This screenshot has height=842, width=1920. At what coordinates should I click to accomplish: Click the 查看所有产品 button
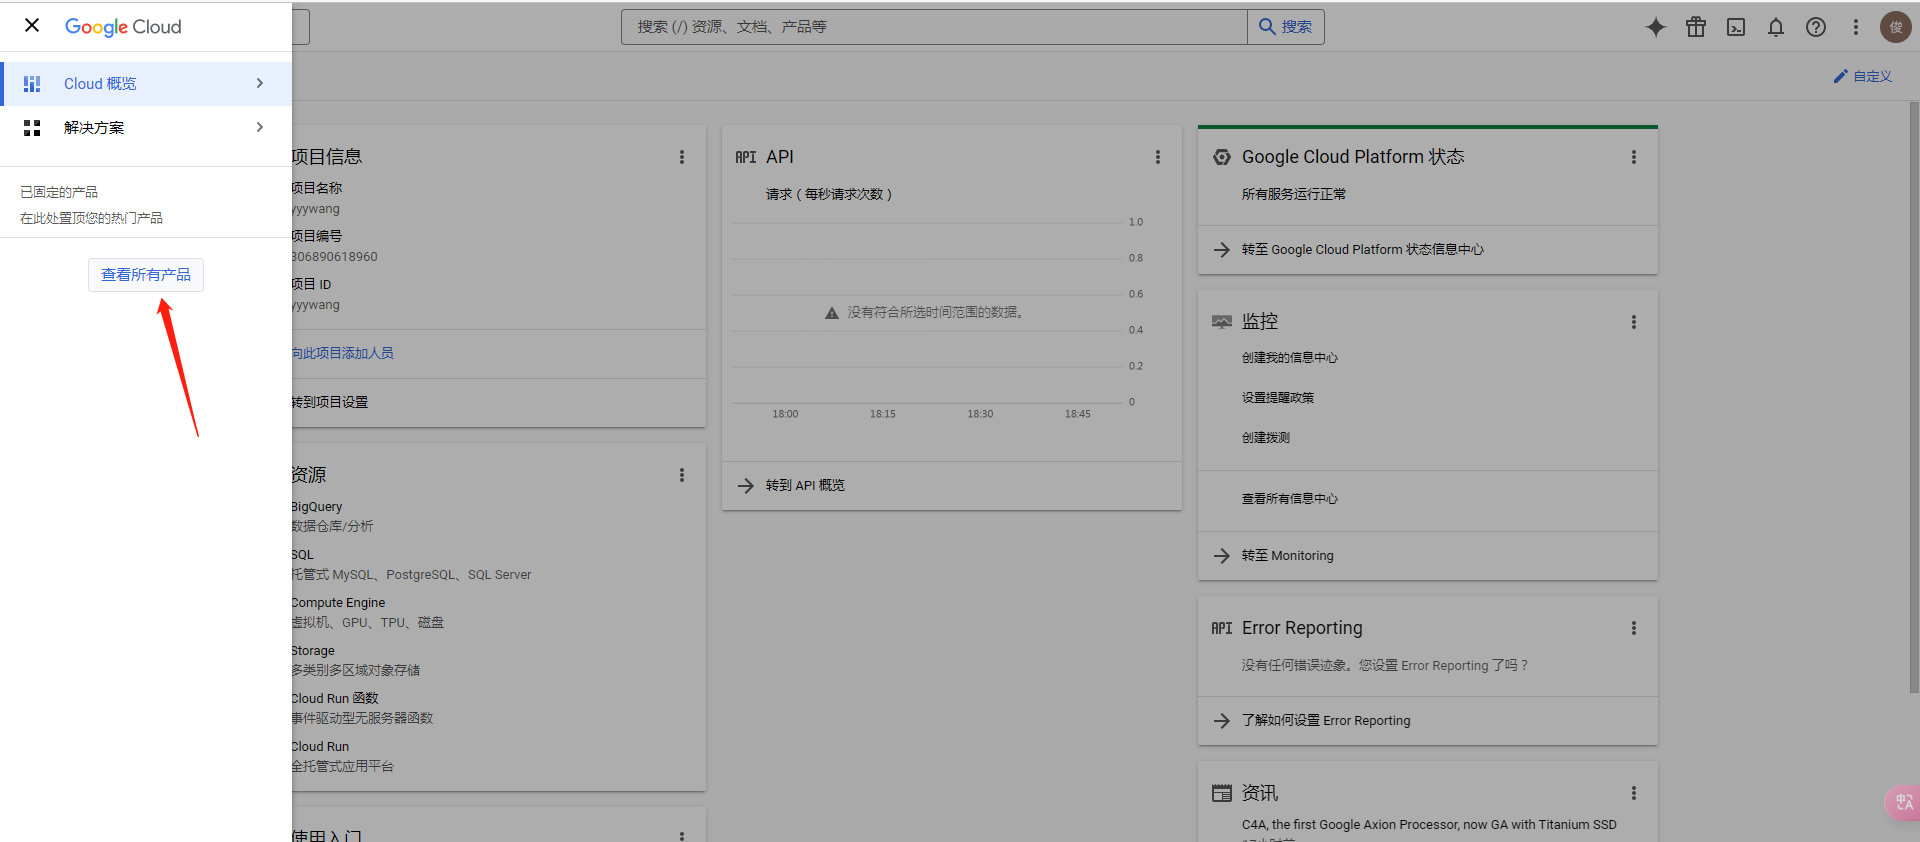146,275
